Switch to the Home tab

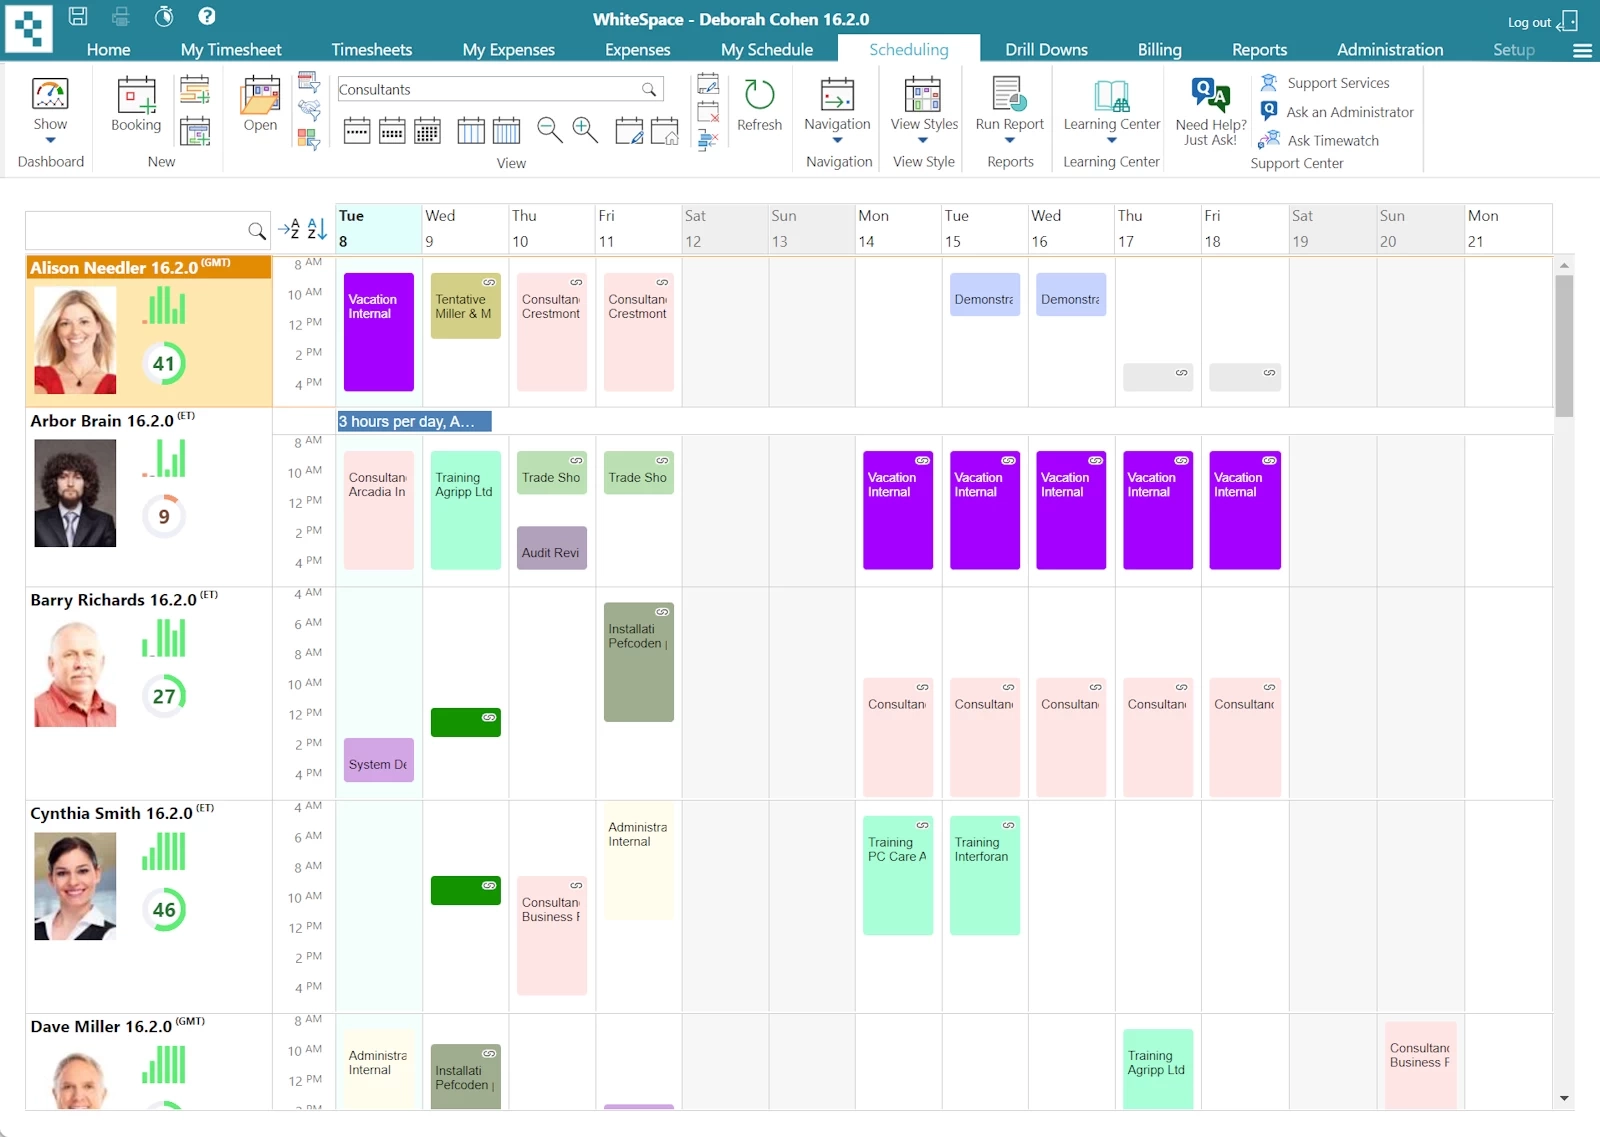[108, 49]
